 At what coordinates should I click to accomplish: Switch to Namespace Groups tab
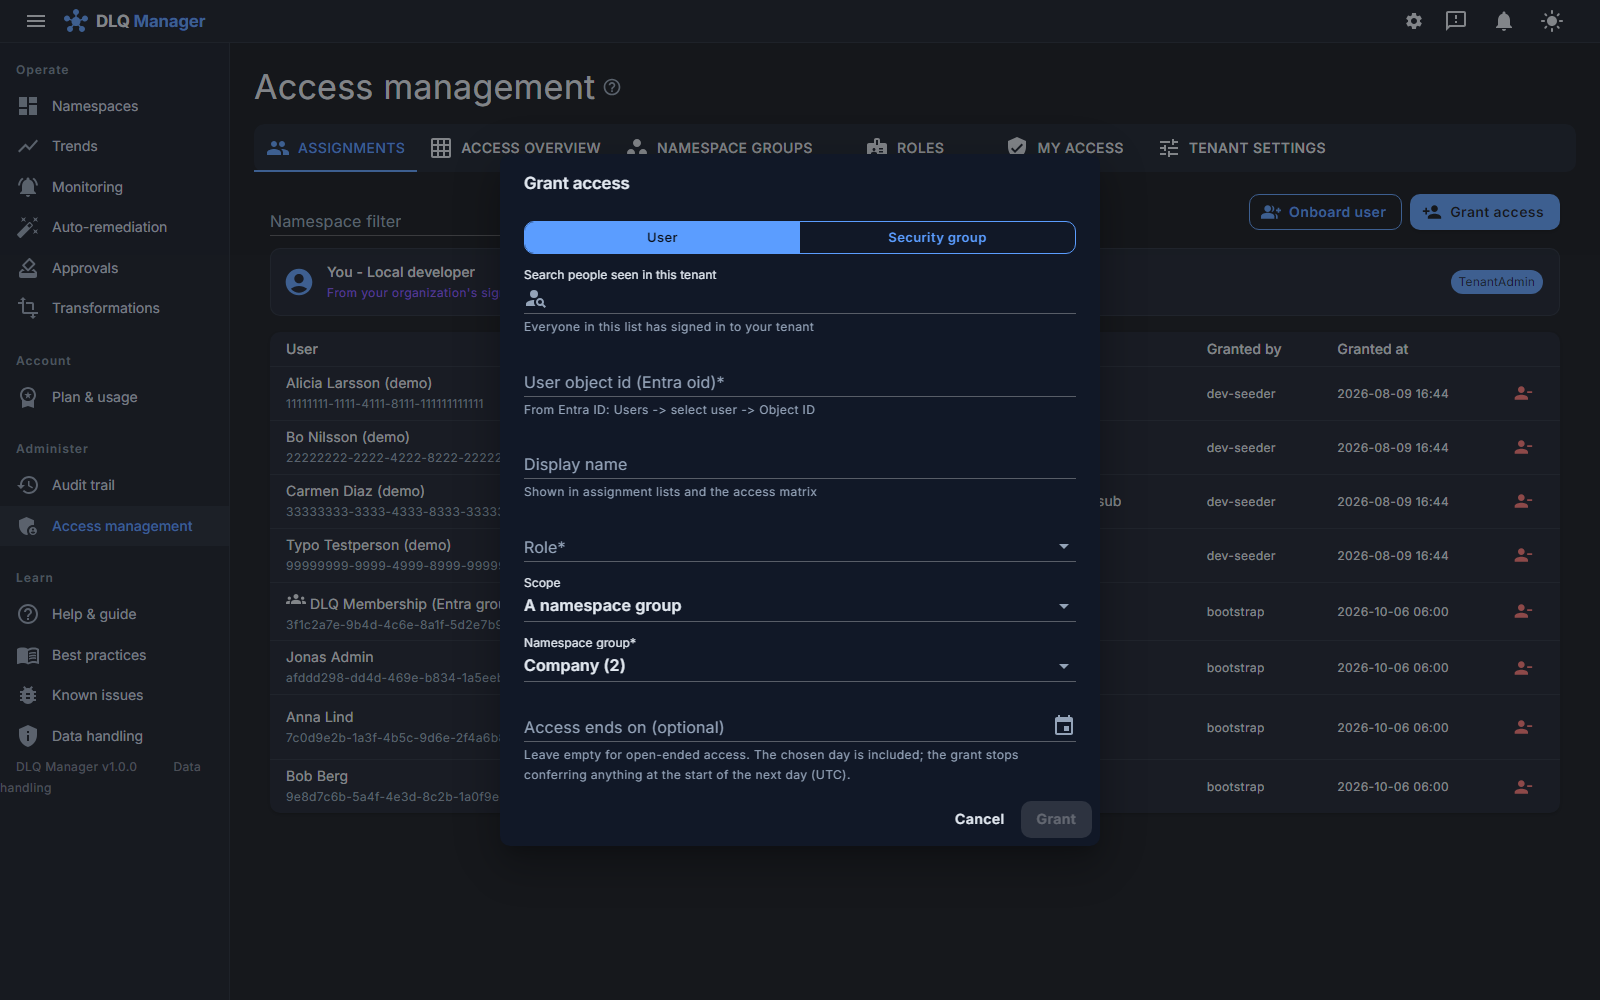(720, 148)
